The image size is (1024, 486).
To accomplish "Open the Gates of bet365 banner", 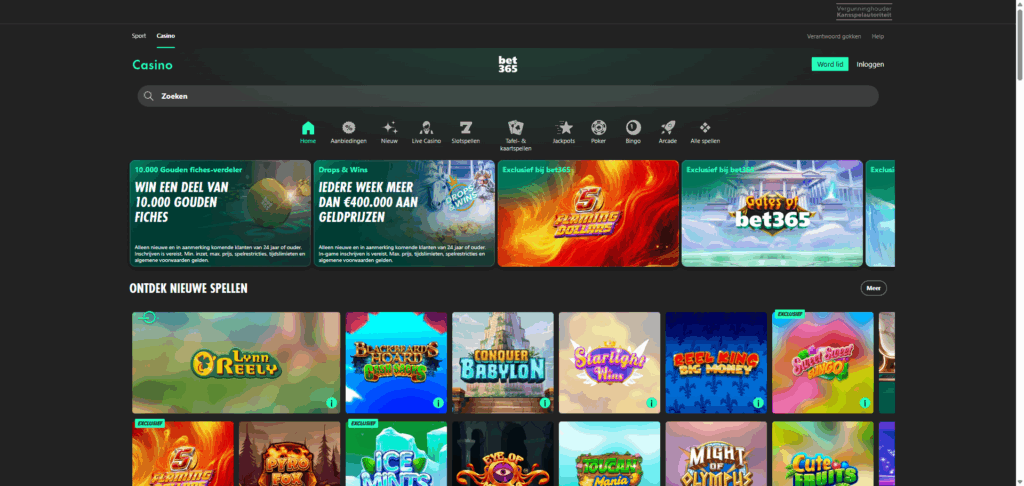I will pyautogui.click(x=773, y=214).
